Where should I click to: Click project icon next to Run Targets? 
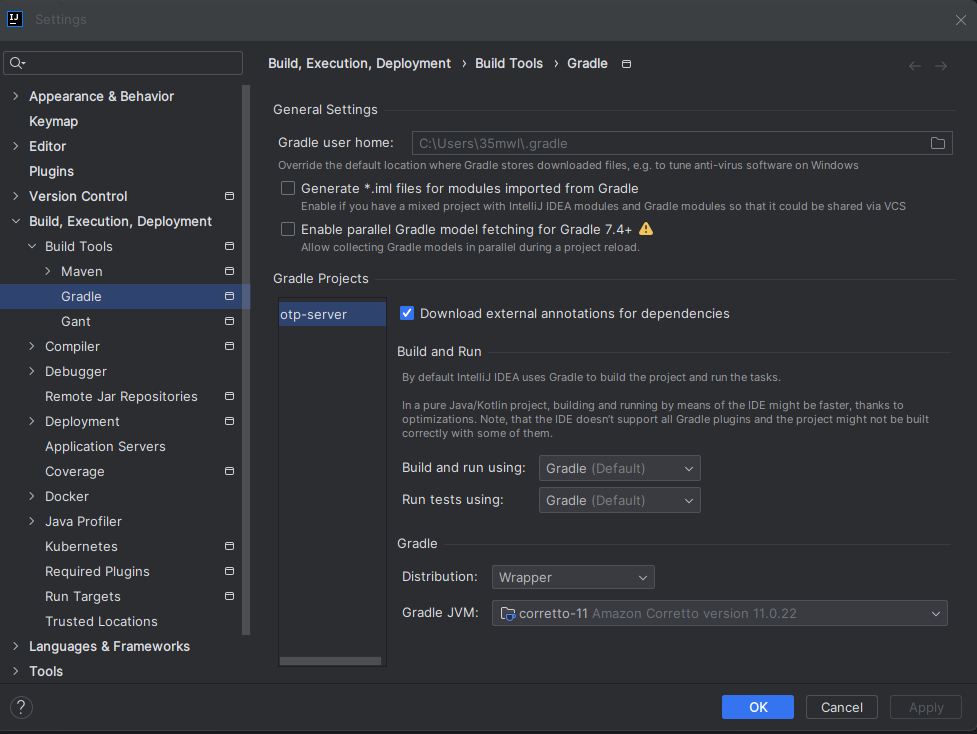pyautogui.click(x=229, y=596)
